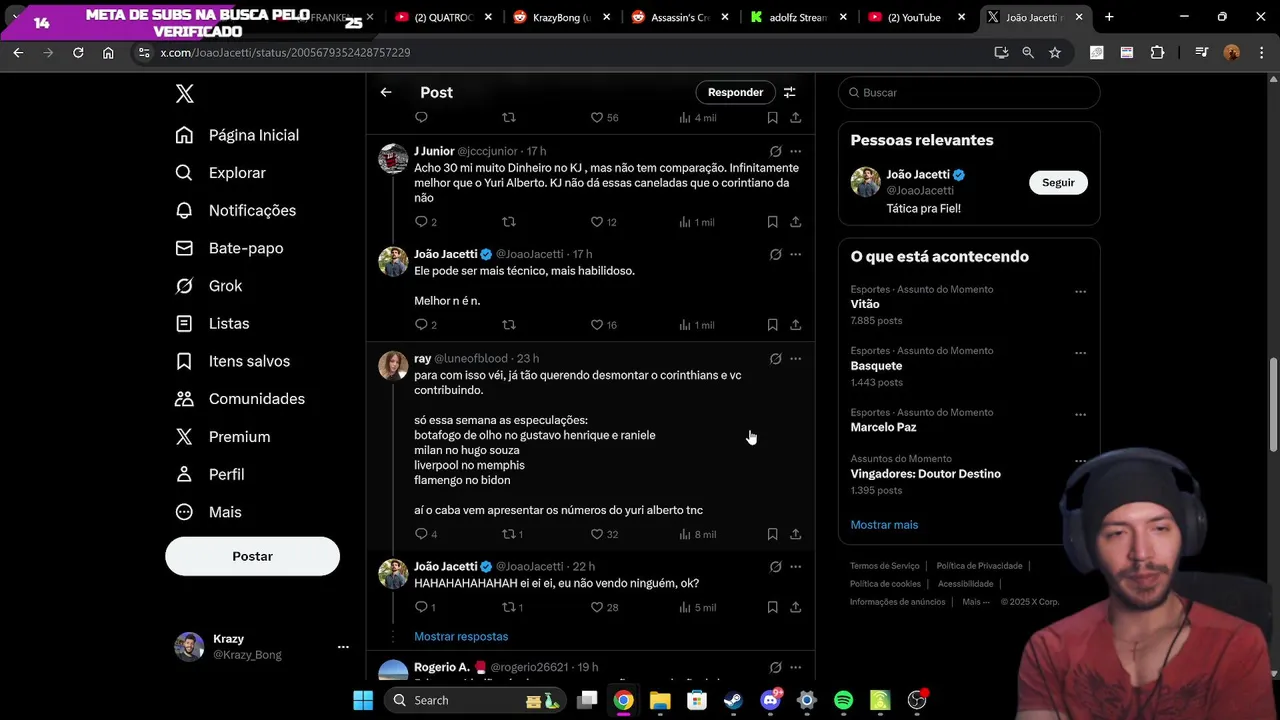Open more menu on 'Ele pode ser' reply
The width and height of the screenshot is (1280, 720).
click(796, 254)
